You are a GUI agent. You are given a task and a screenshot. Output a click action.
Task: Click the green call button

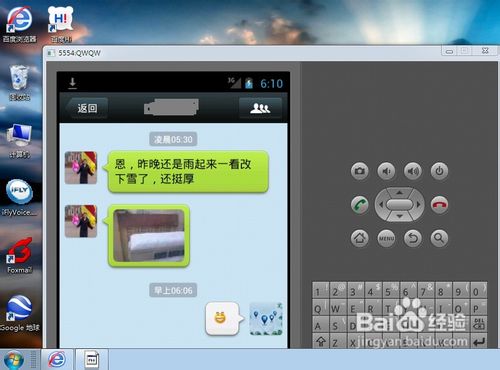click(x=359, y=204)
